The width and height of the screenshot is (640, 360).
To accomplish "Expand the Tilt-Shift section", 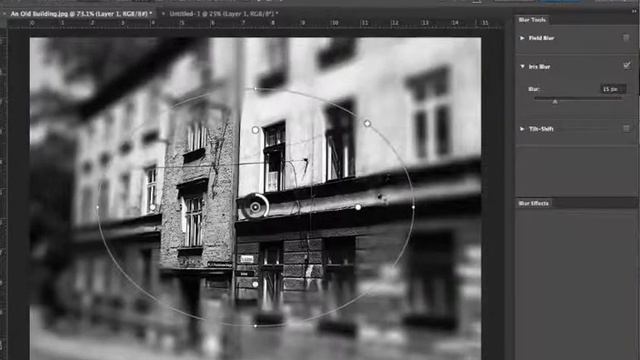I will [x=522, y=129].
